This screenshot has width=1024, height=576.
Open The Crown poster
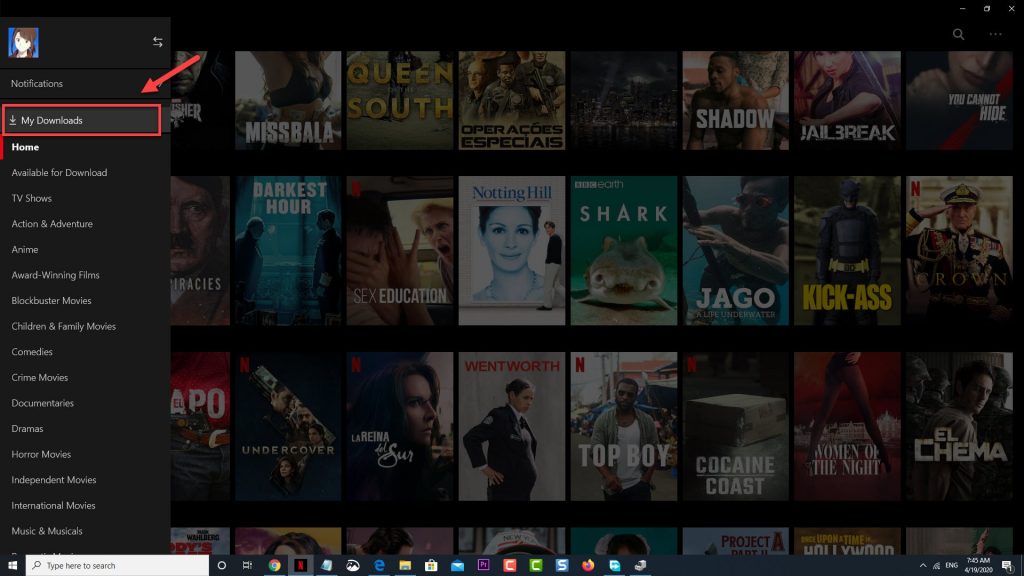pos(959,250)
